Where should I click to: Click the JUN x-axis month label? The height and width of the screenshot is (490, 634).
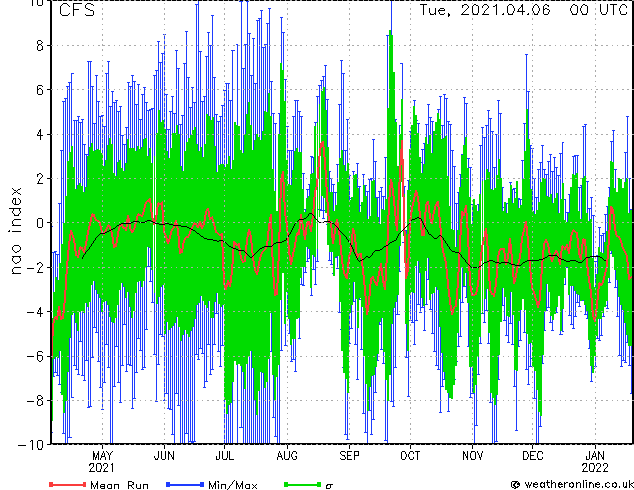click(x=164, y=456)
